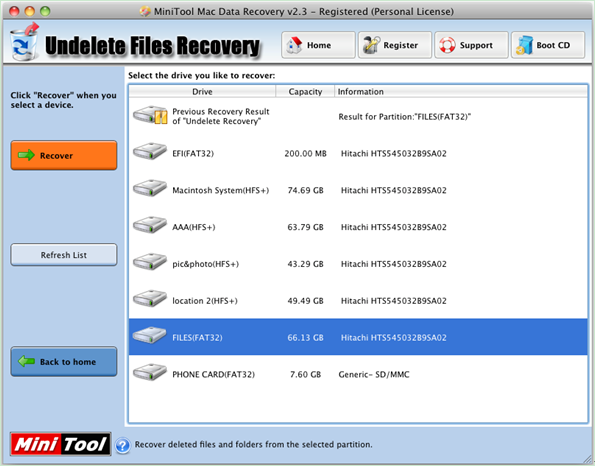
Task: Click the Home house icon
Action: tap(294, 45)
